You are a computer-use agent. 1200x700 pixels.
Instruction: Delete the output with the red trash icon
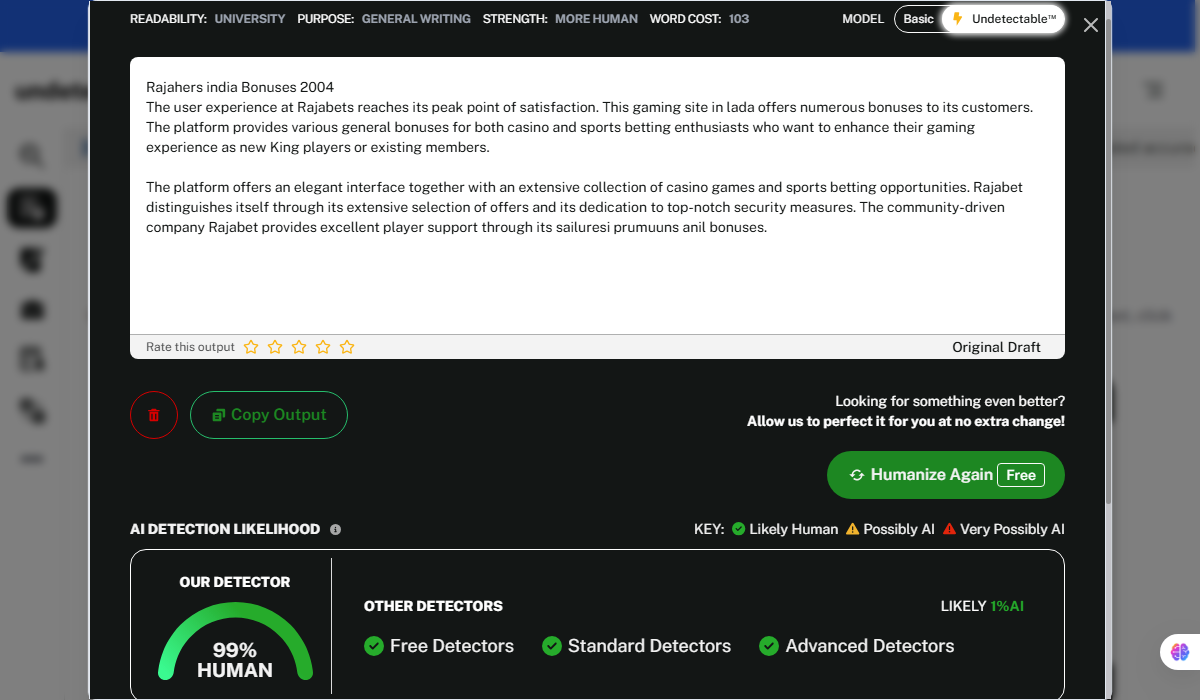[154, 415]
